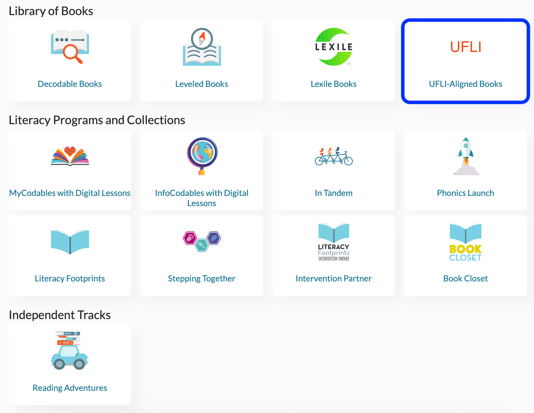Open the Book Closet link
Screen dimensions: 534x413
tap(466, 279)
